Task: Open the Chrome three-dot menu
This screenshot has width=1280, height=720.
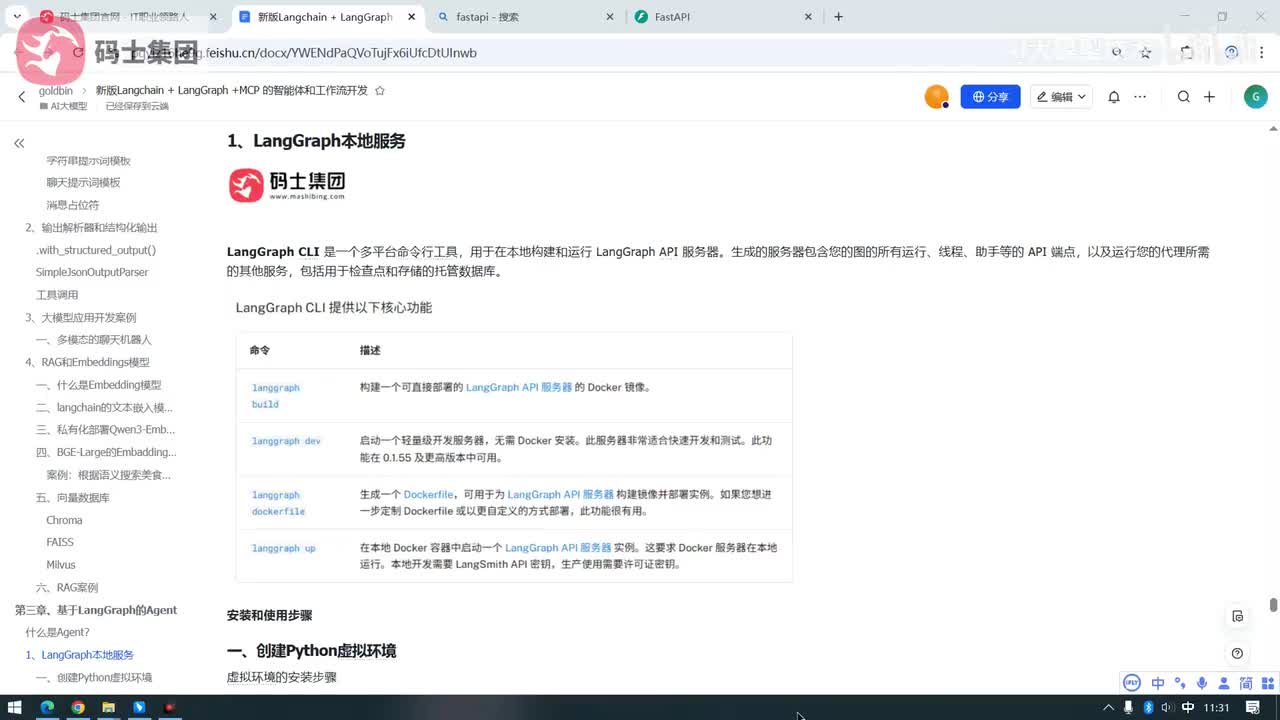Action: click(1262, 52)
